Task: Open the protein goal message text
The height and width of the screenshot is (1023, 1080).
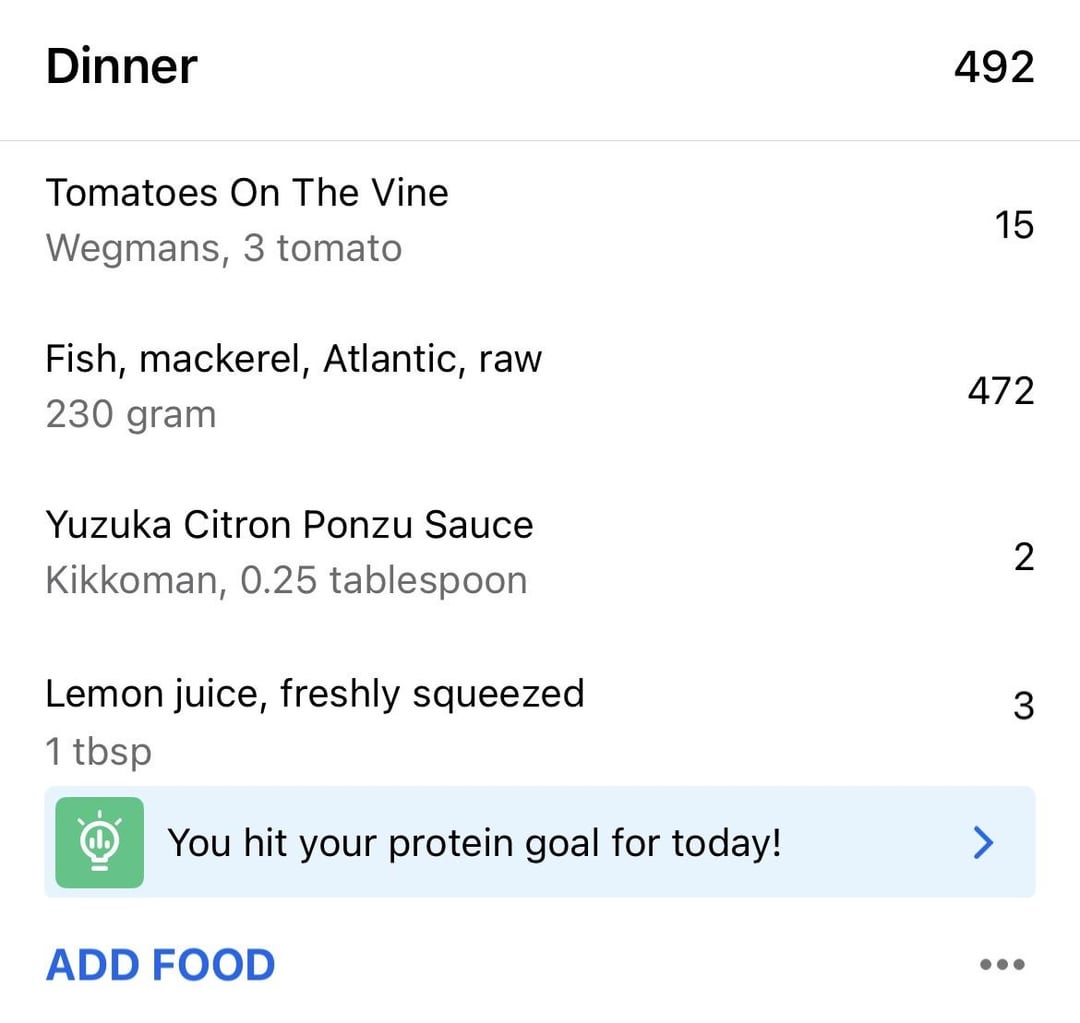Action: click(x=474, y=843)
